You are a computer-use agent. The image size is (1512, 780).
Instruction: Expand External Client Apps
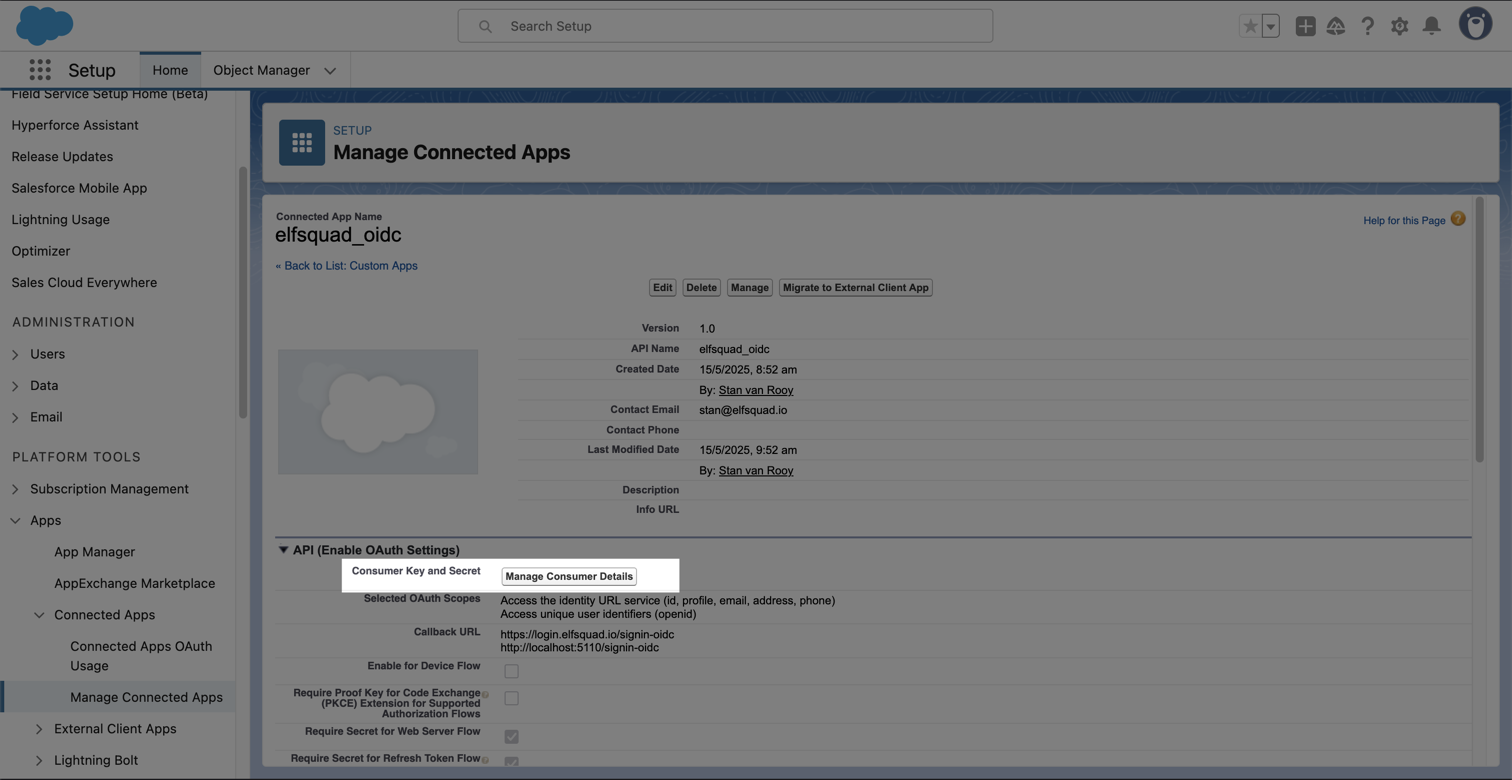pos(39,729)
